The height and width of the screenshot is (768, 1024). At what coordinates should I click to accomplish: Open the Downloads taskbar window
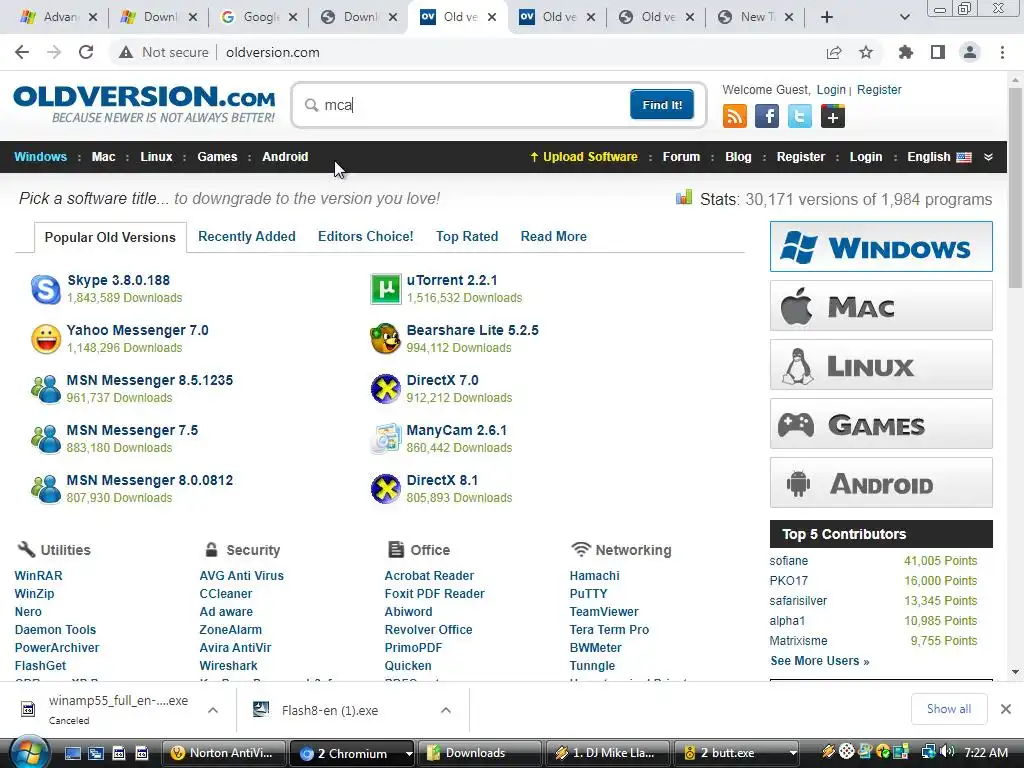point(479,754)
